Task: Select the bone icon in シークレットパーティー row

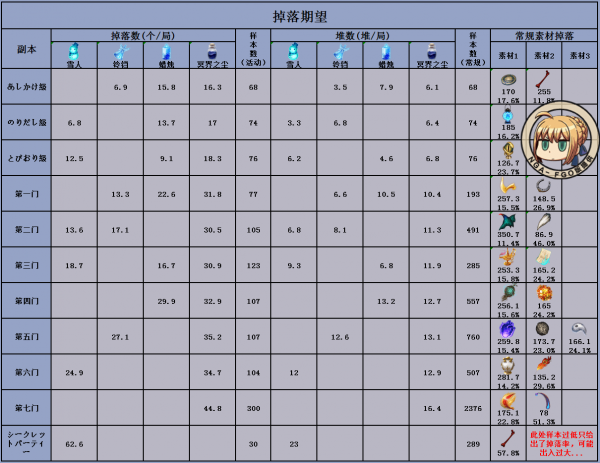Action: point(508,439)
